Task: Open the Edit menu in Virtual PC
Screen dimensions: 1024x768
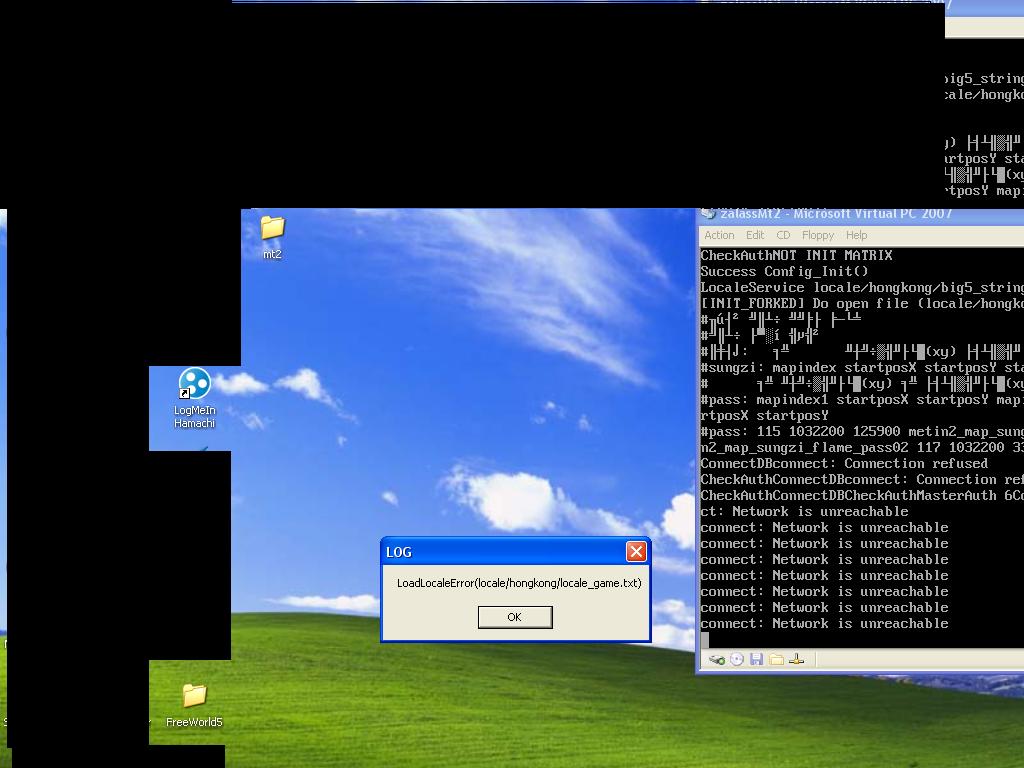Action: coord(755,235)
